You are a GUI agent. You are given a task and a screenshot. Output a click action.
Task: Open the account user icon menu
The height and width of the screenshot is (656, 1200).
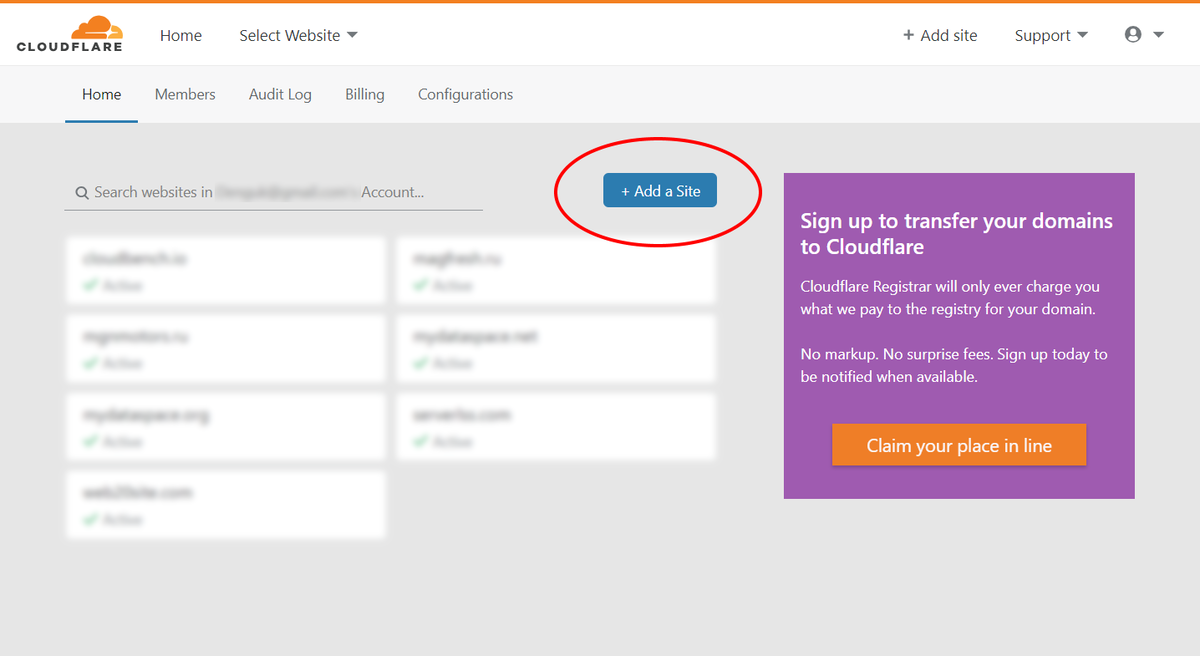point(1144,35)
